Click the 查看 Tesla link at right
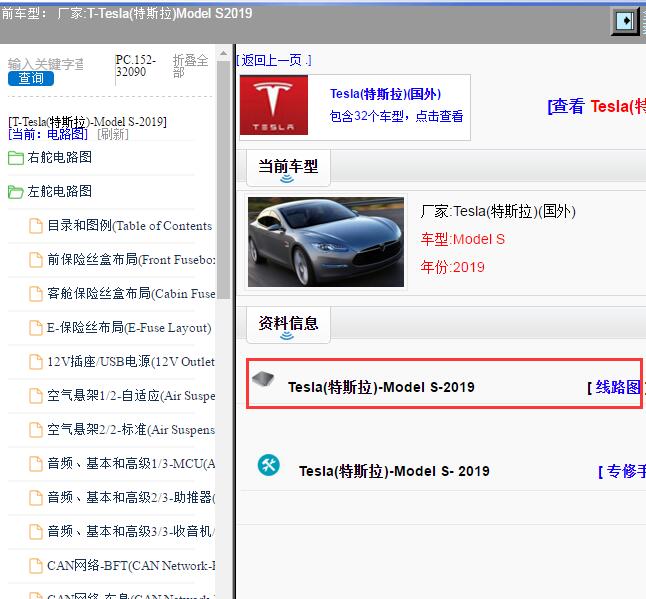646x599 pixels. [597, 106]
